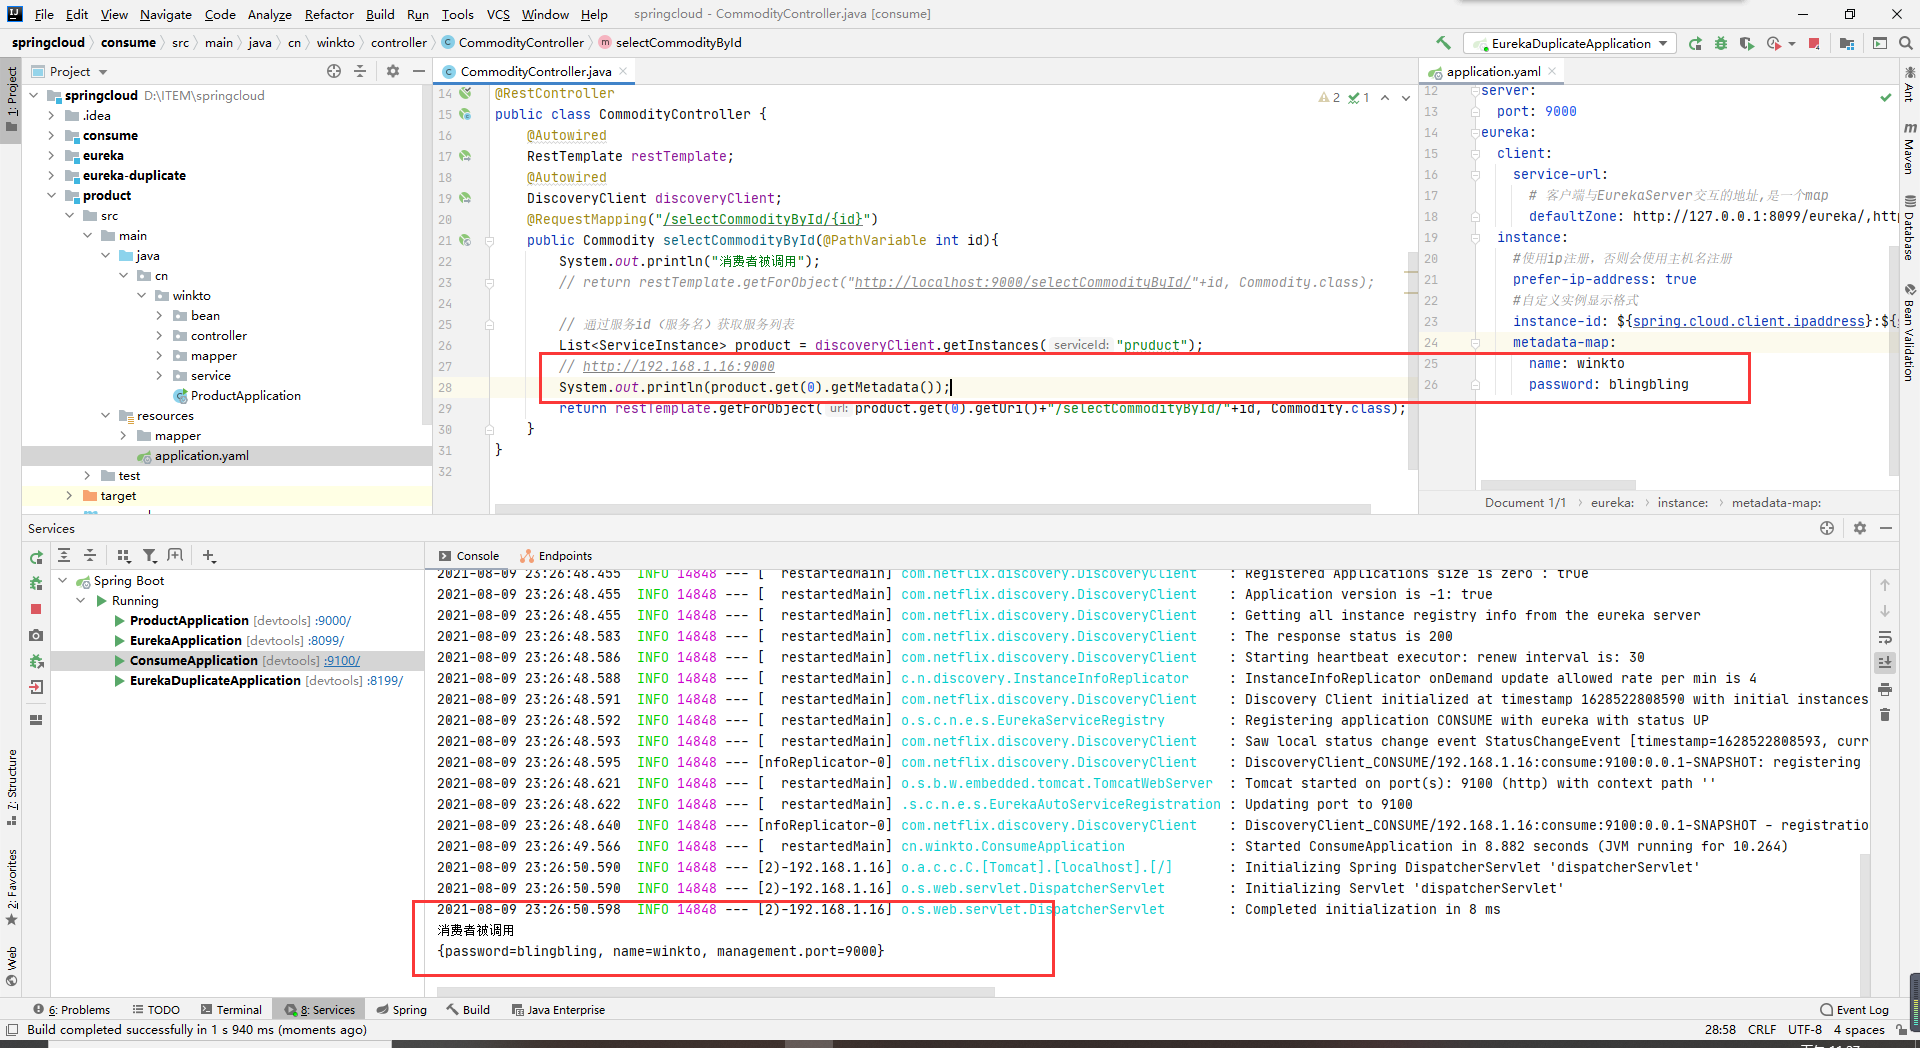Select ProductApplication in the Services tree
This screenshot has height=1048, width=1920.
(x=189, y=620)
